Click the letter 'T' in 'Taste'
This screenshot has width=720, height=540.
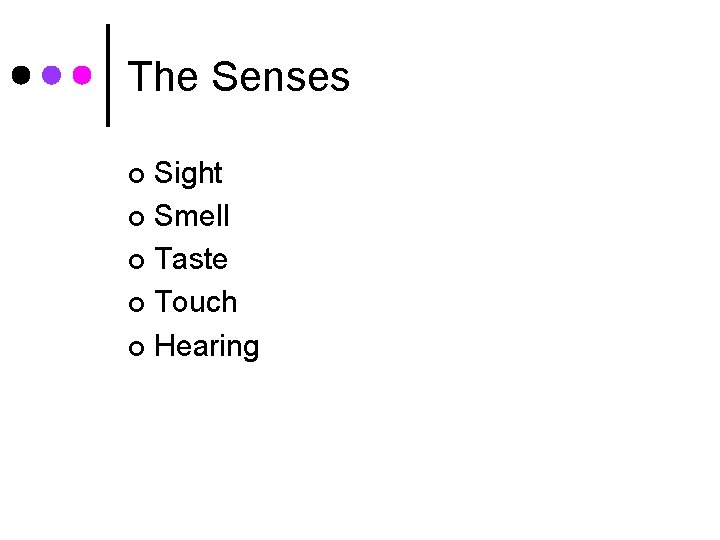[x=165, y=259]
